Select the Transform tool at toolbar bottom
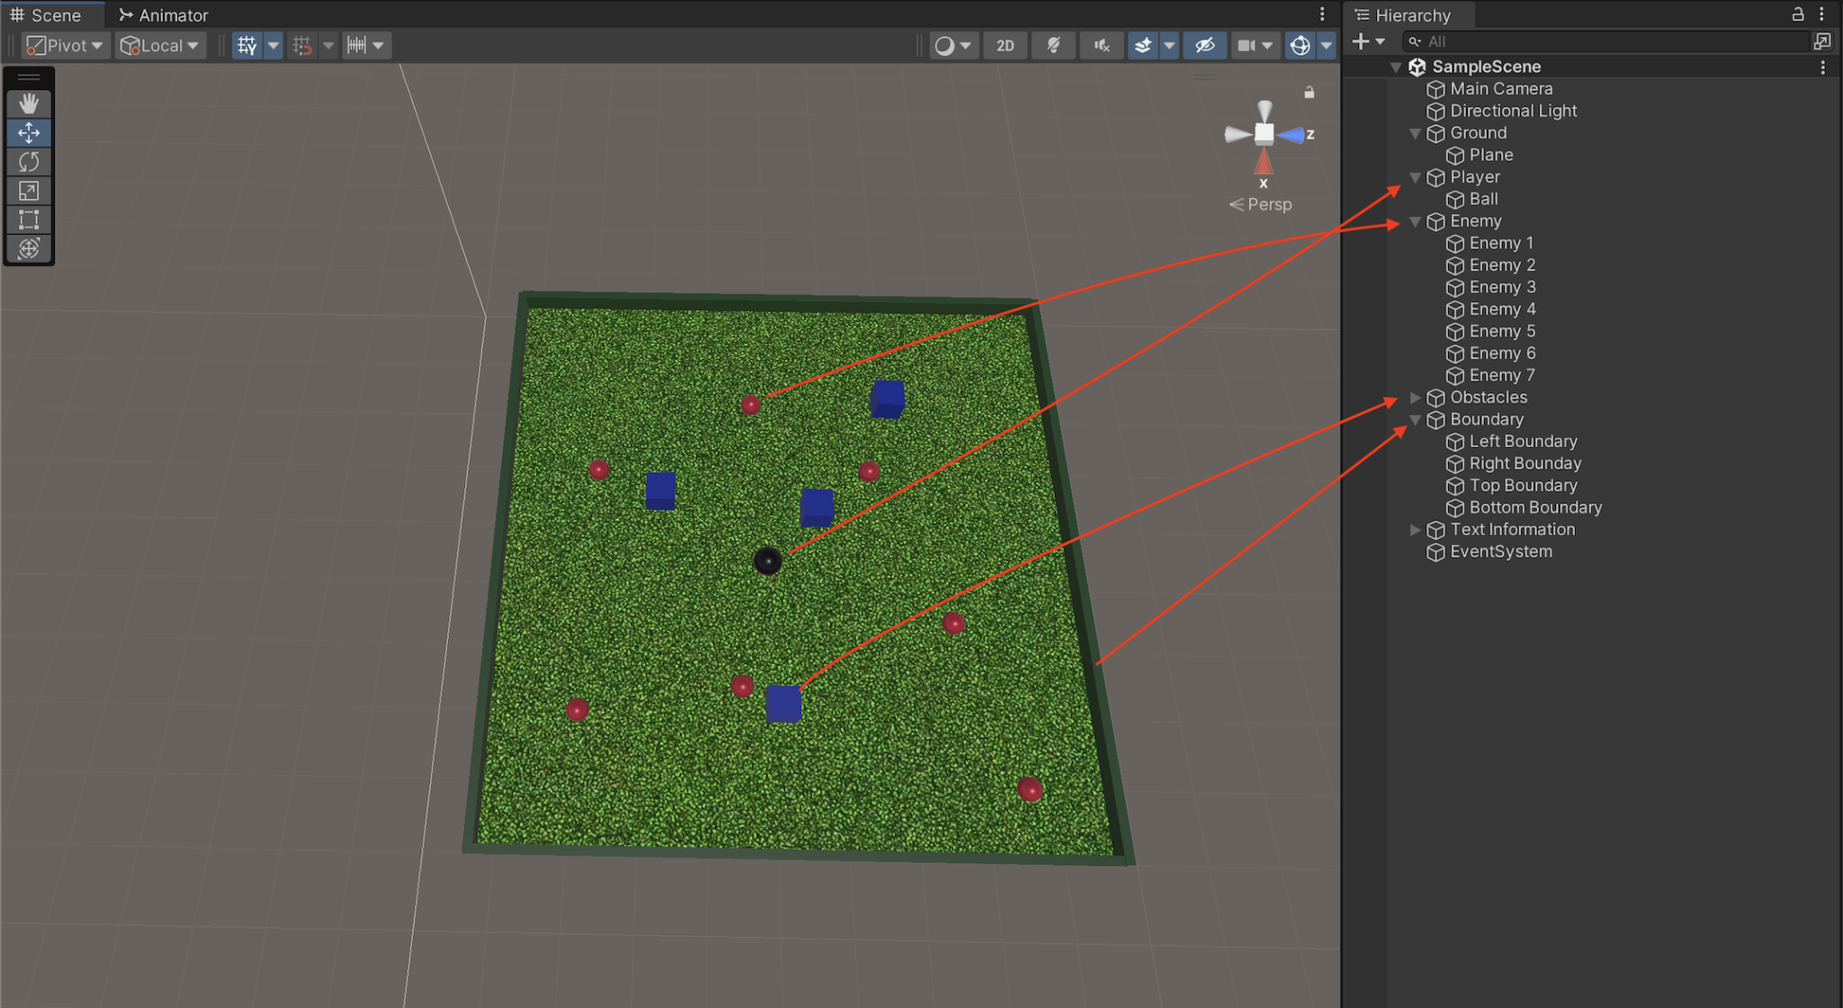 point(29,249)
